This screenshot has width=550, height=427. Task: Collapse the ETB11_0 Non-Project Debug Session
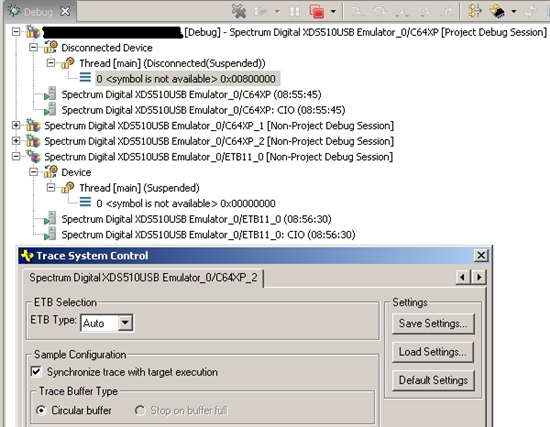tap(16, 156)
